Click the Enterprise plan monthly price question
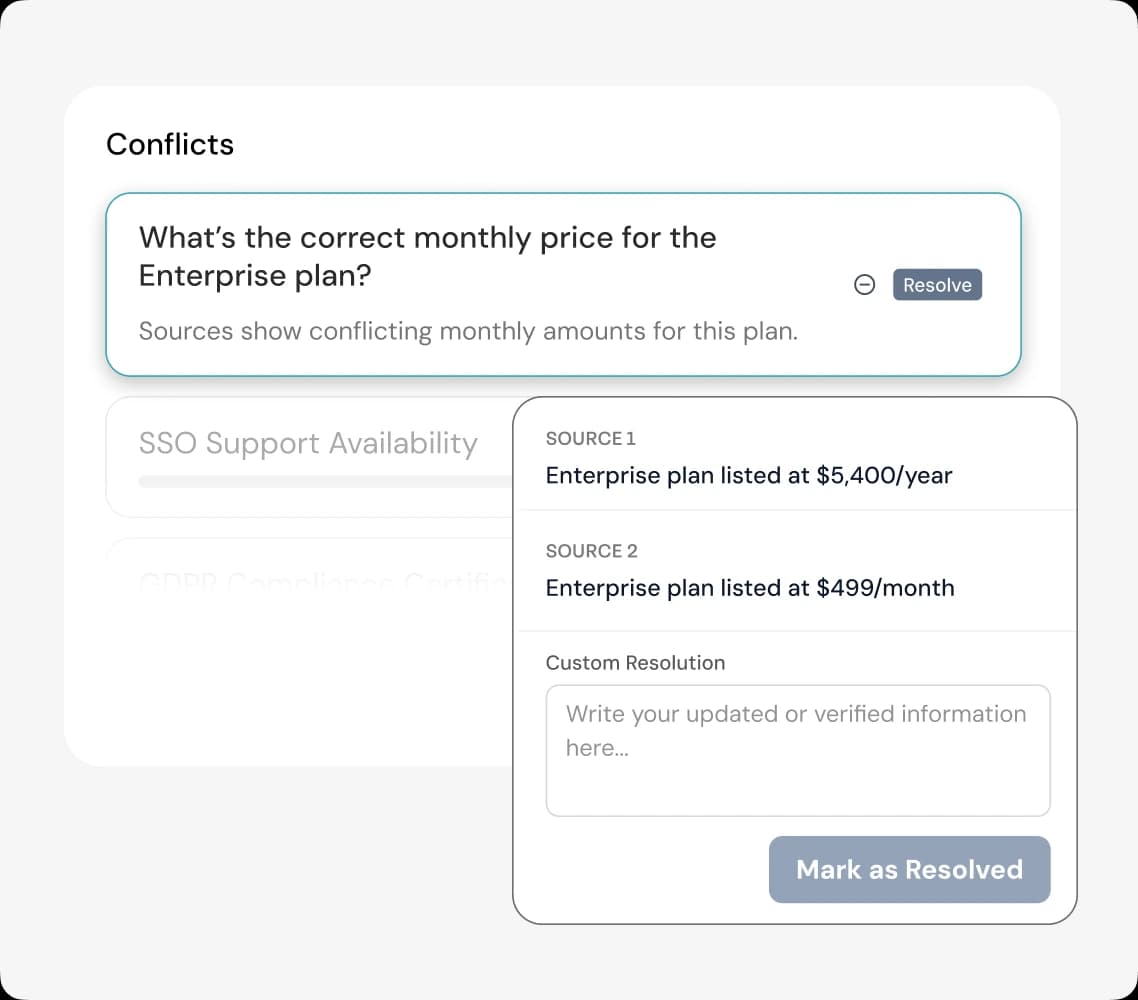 coord(427,256)
